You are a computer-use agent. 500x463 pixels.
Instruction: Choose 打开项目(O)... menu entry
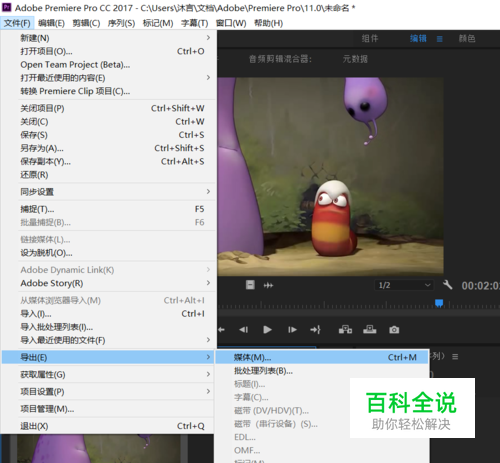(x=108, y=51)
